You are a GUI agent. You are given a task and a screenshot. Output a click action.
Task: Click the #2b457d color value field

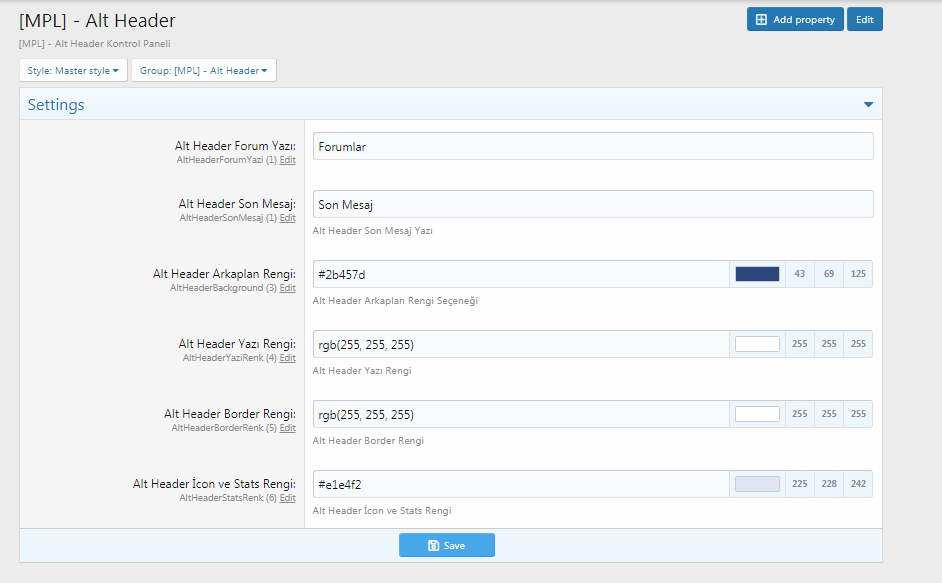point(520,274)
